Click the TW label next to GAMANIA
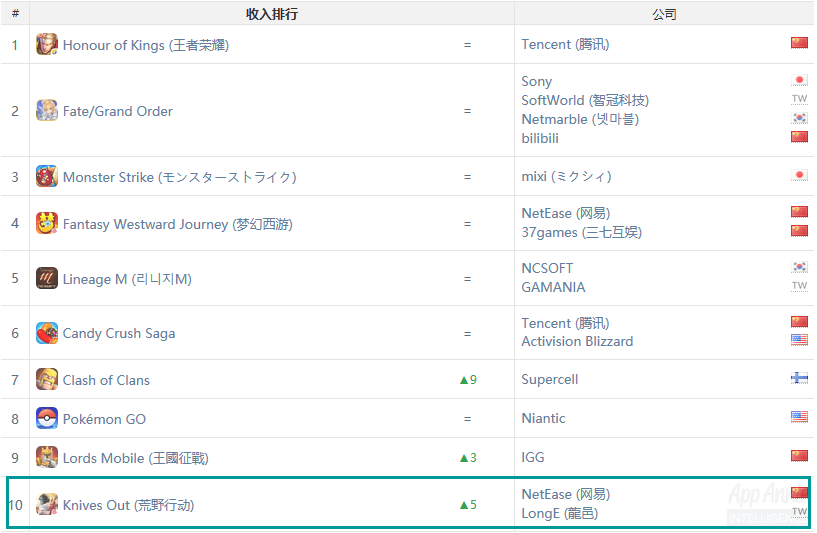The width and height of the screenshot is (817, 533). 799,286
